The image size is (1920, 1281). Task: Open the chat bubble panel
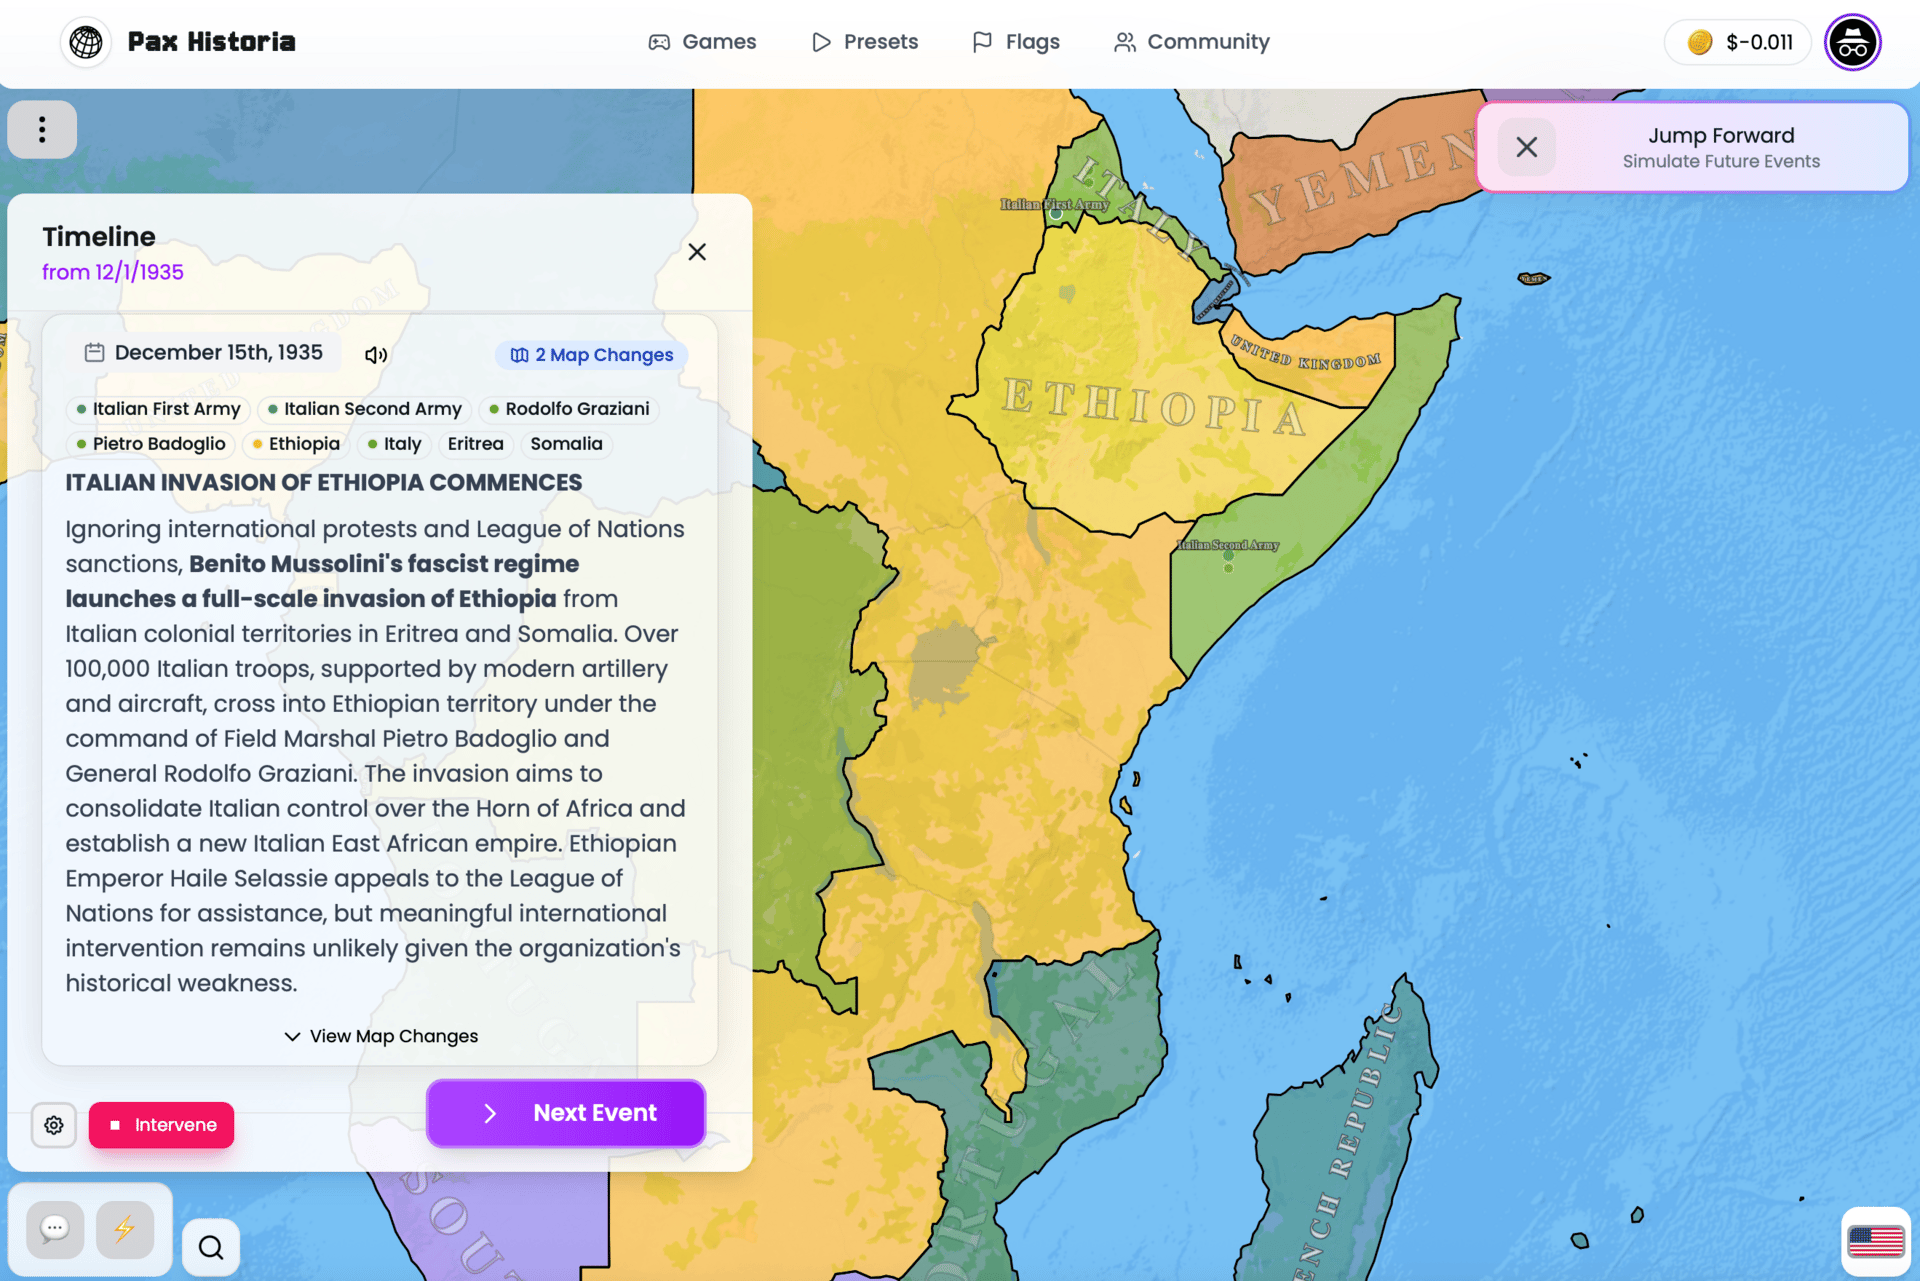(55, 1228)
